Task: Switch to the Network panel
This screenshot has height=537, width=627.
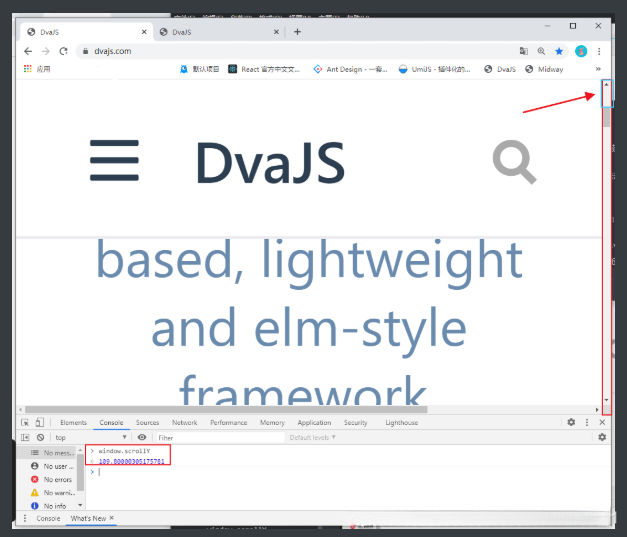Action: point(184,423)
